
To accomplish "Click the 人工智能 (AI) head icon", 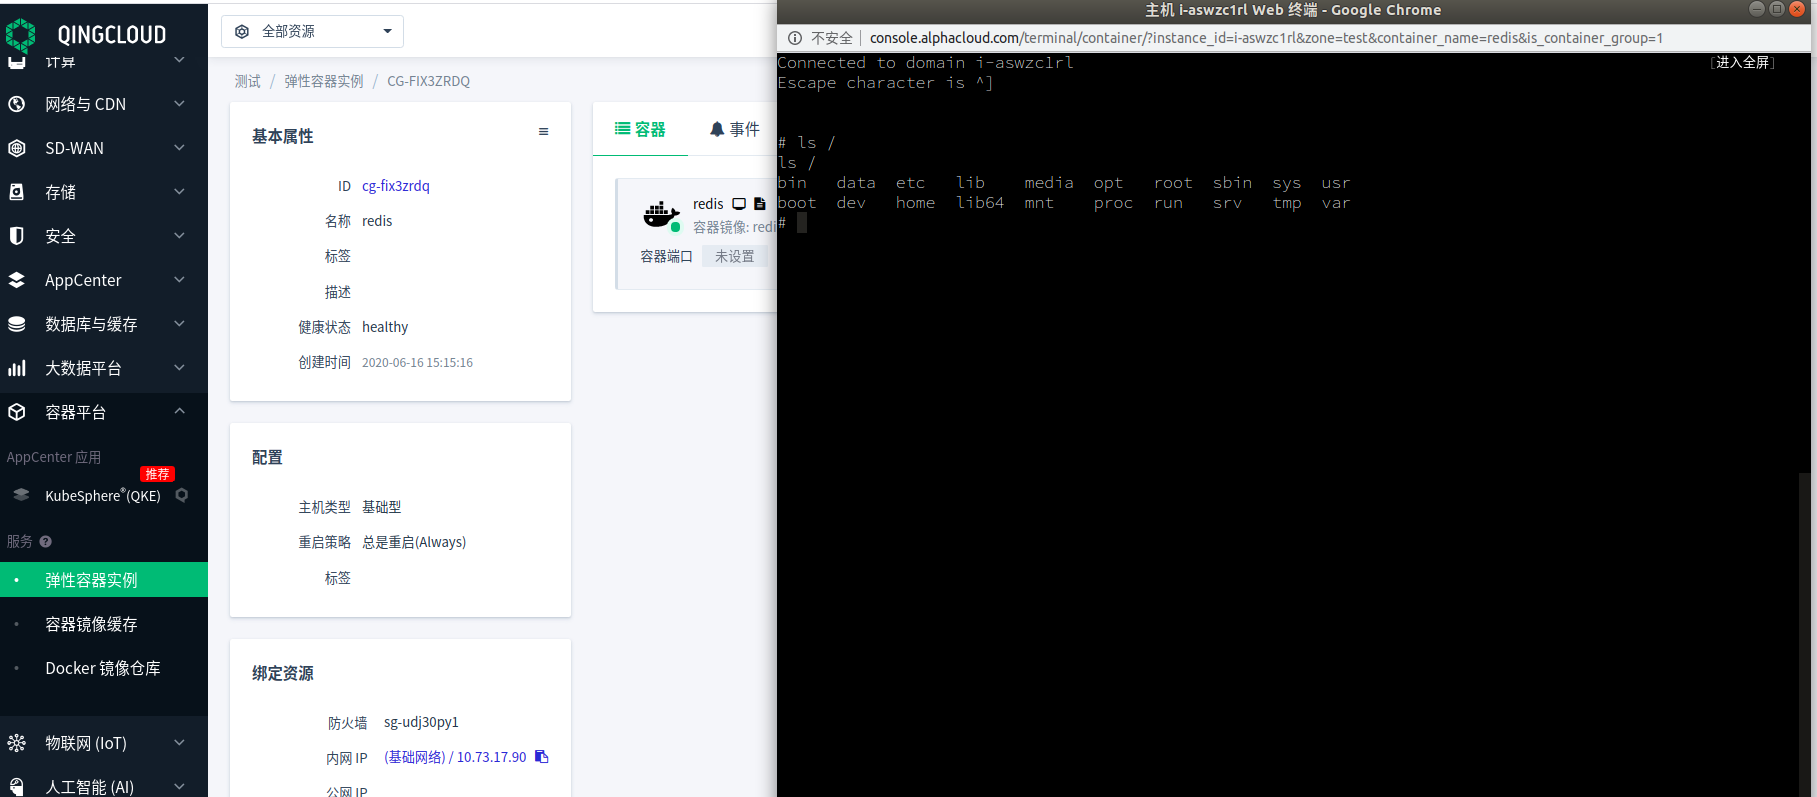I will [17, 787].
